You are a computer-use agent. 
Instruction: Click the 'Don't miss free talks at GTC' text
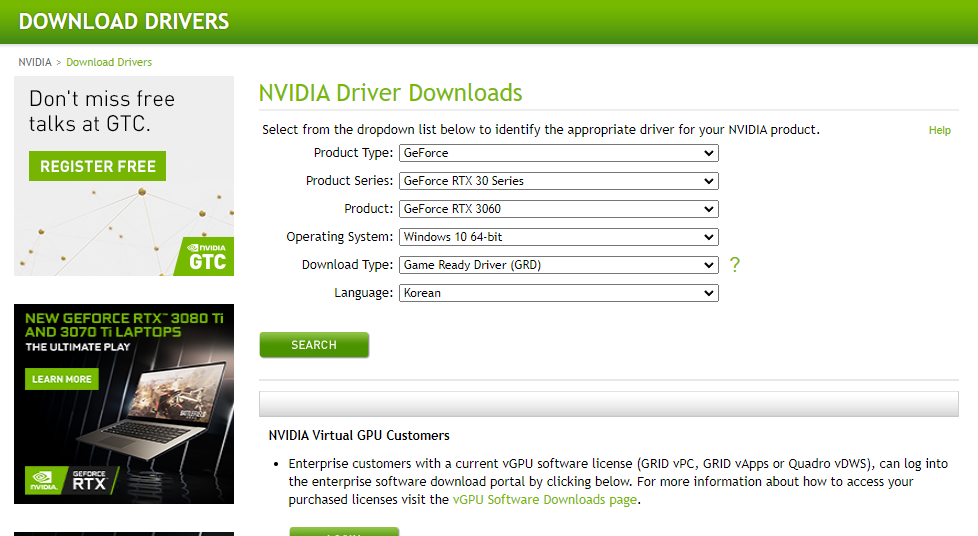[102, 111]
